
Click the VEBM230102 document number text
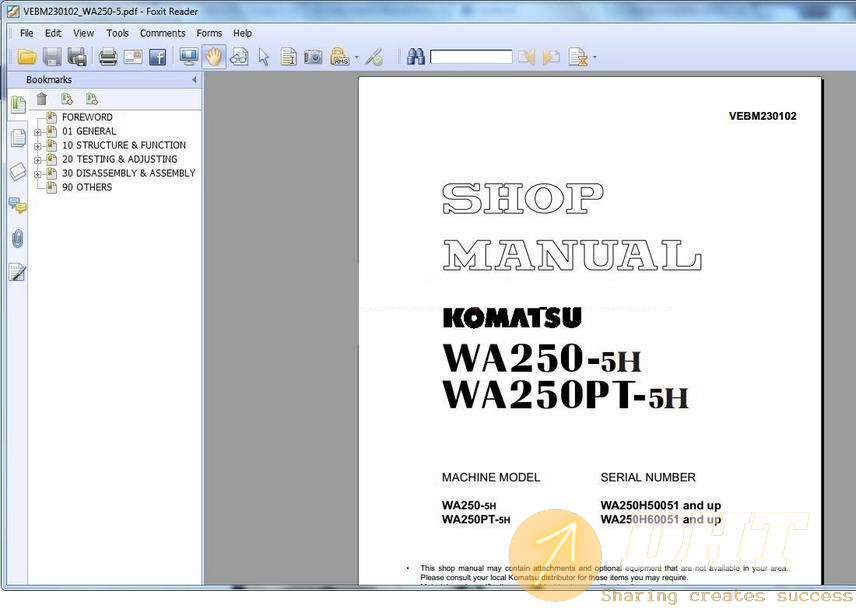pos(762,116)
